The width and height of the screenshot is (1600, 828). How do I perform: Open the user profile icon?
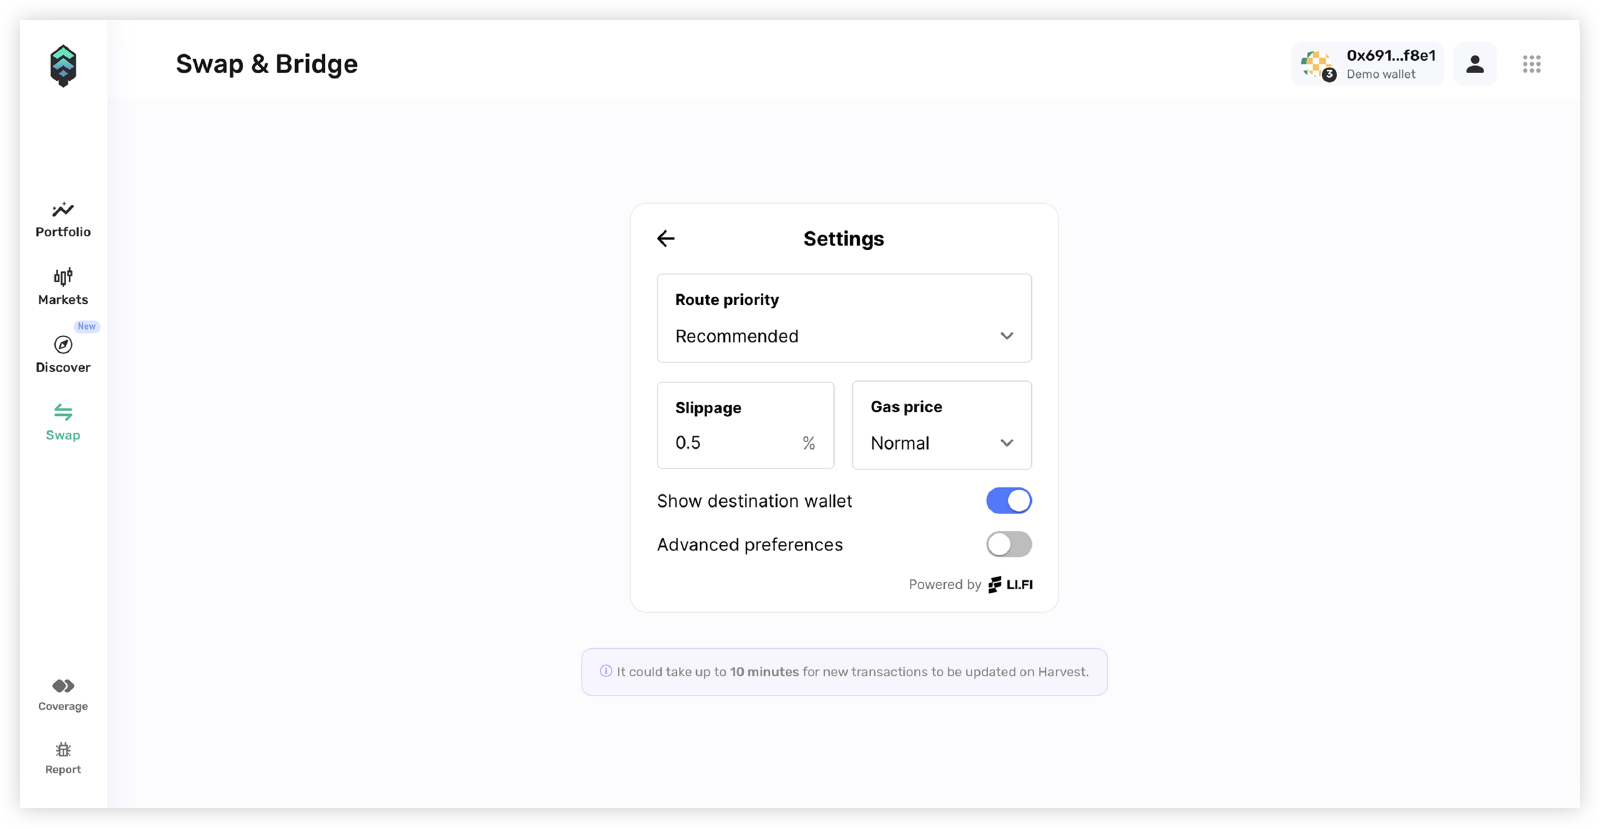click(1475, 64)
